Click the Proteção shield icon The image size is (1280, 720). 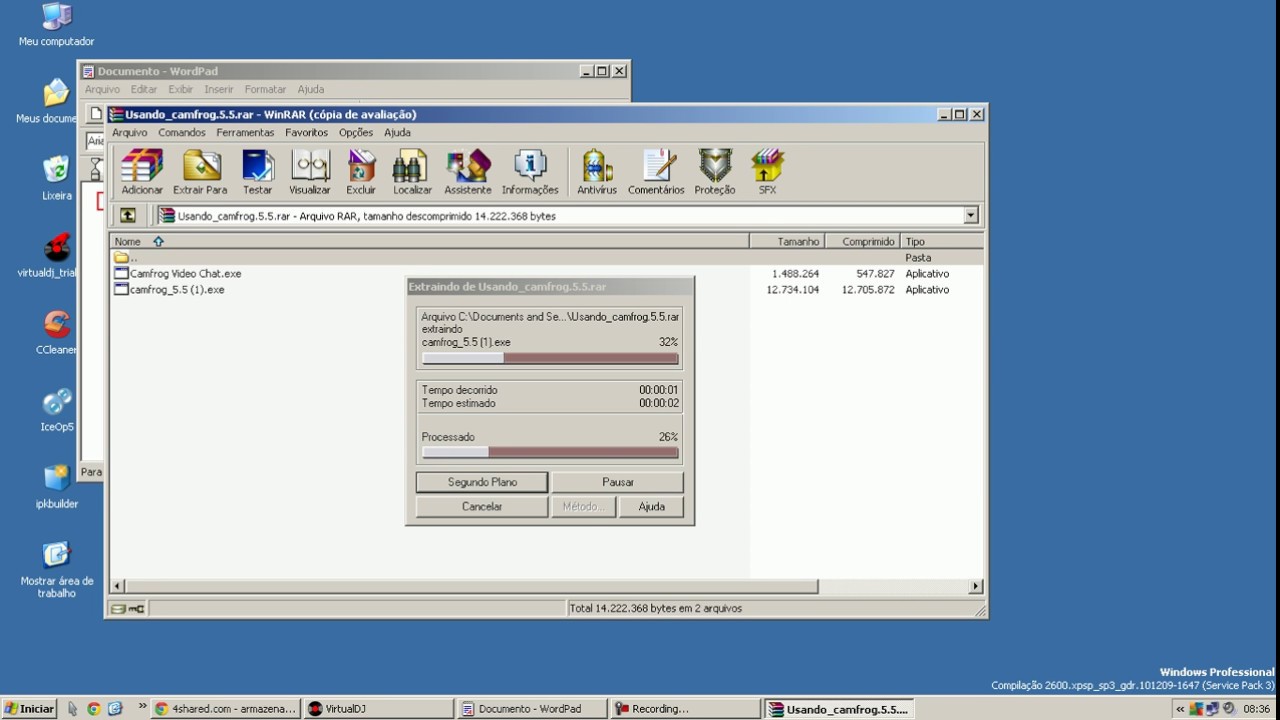click(715, 172)
